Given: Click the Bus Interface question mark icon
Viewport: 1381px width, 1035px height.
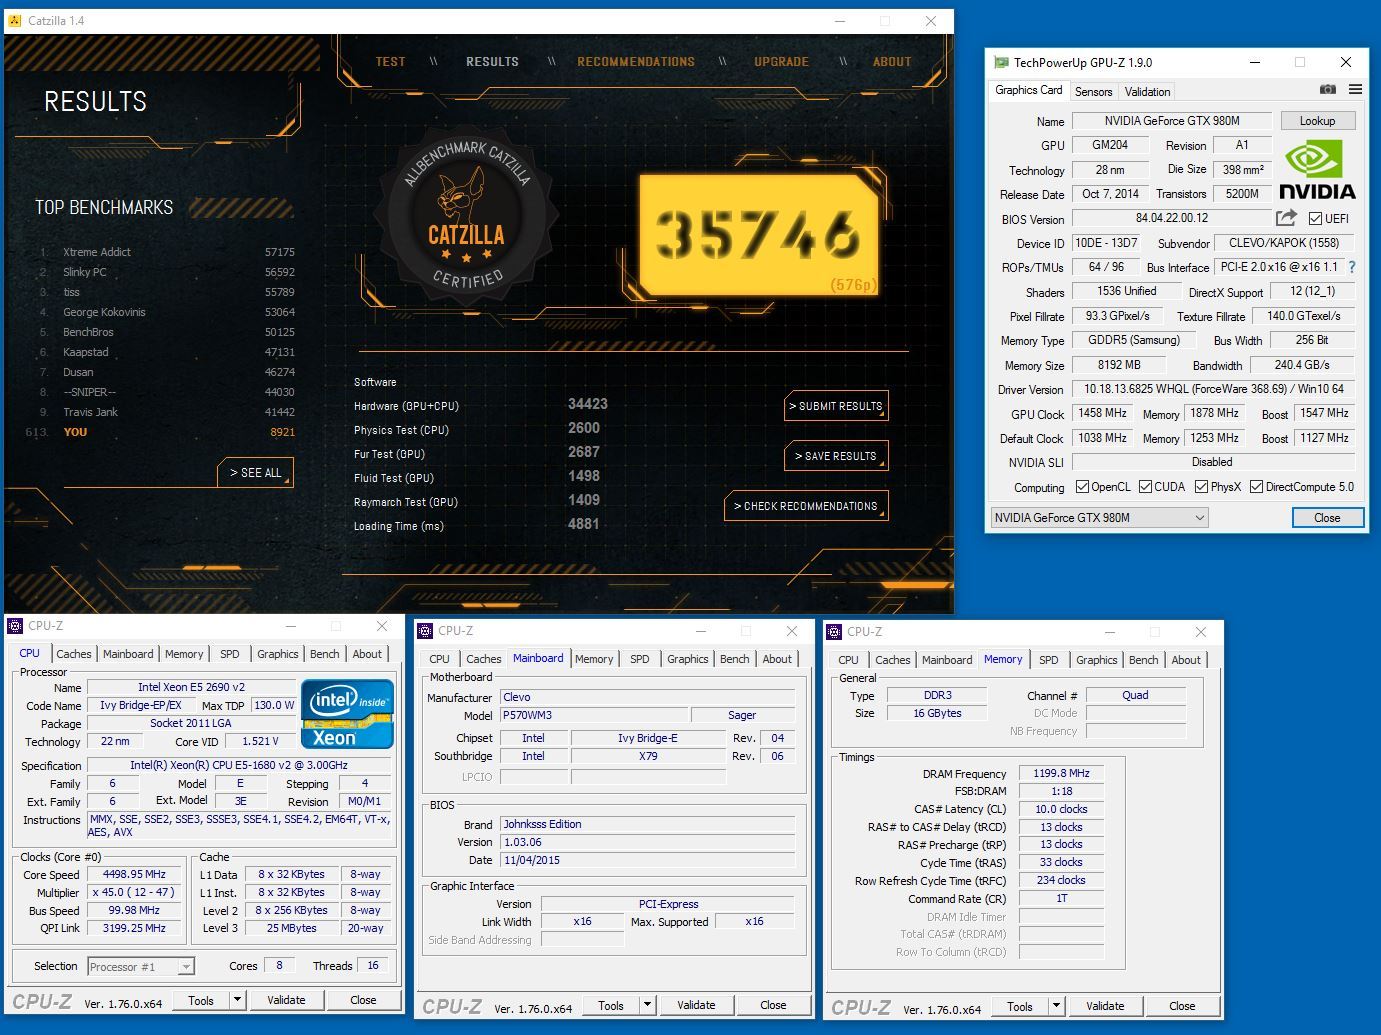Looking at the screenshot, I should coord(1352,267).
